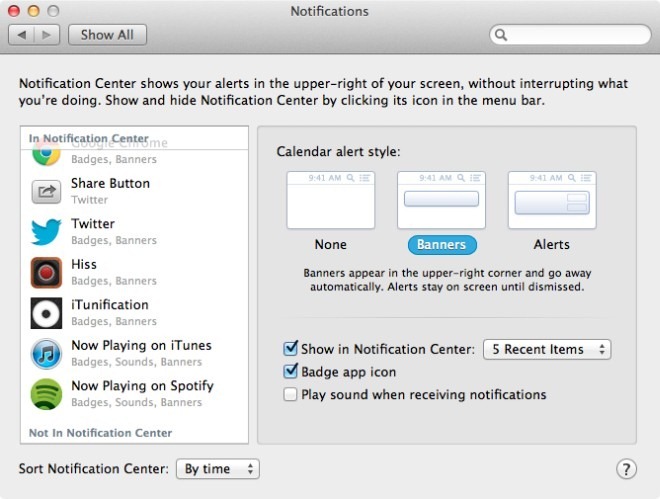Select the Alerts style thumbnail
The width and height of the screenshot is (660, 499).
pos(552,200)
